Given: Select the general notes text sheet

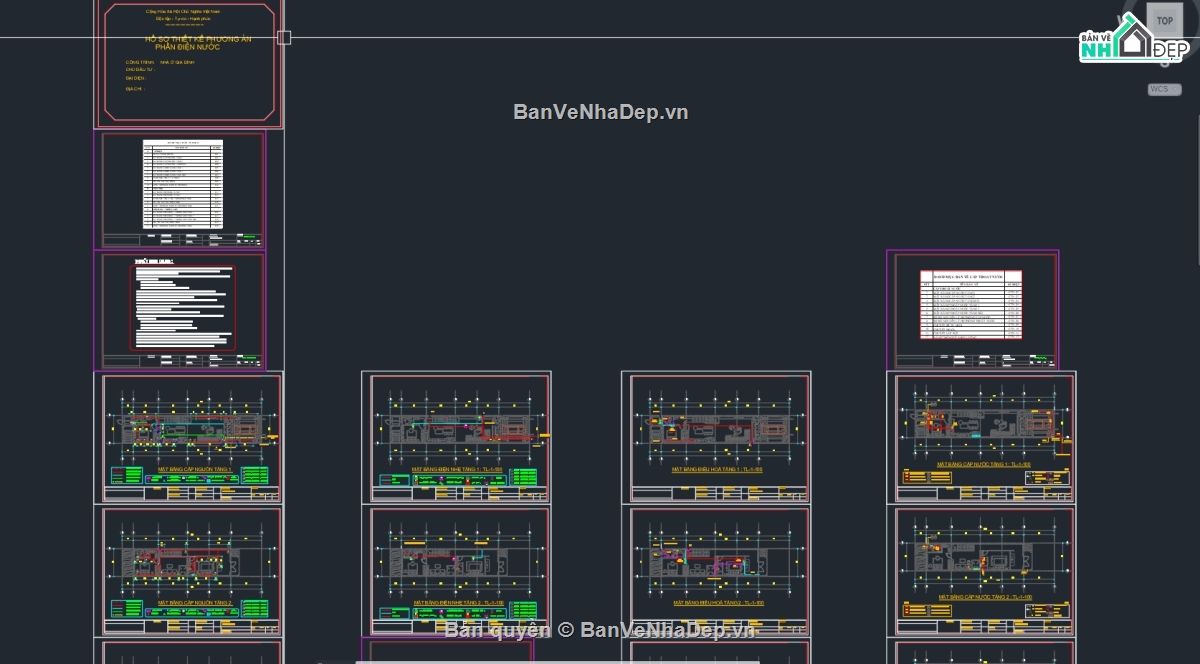Looking at the screenshot, I should pyautogui.click(x=181, y=310).
